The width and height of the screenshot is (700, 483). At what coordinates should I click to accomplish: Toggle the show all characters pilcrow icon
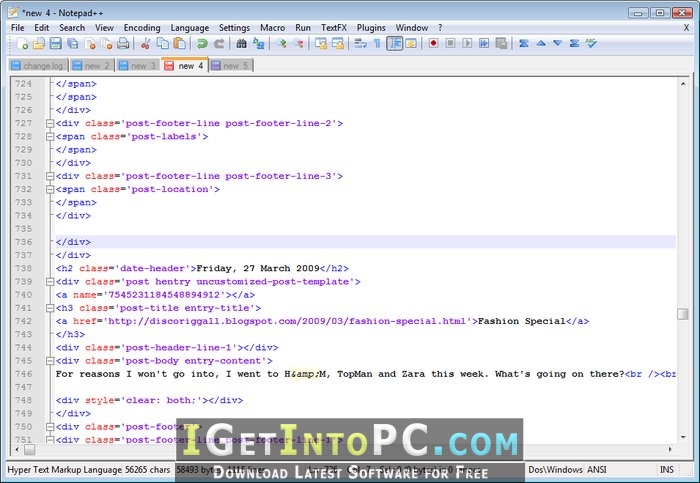(x=377, y=43)
